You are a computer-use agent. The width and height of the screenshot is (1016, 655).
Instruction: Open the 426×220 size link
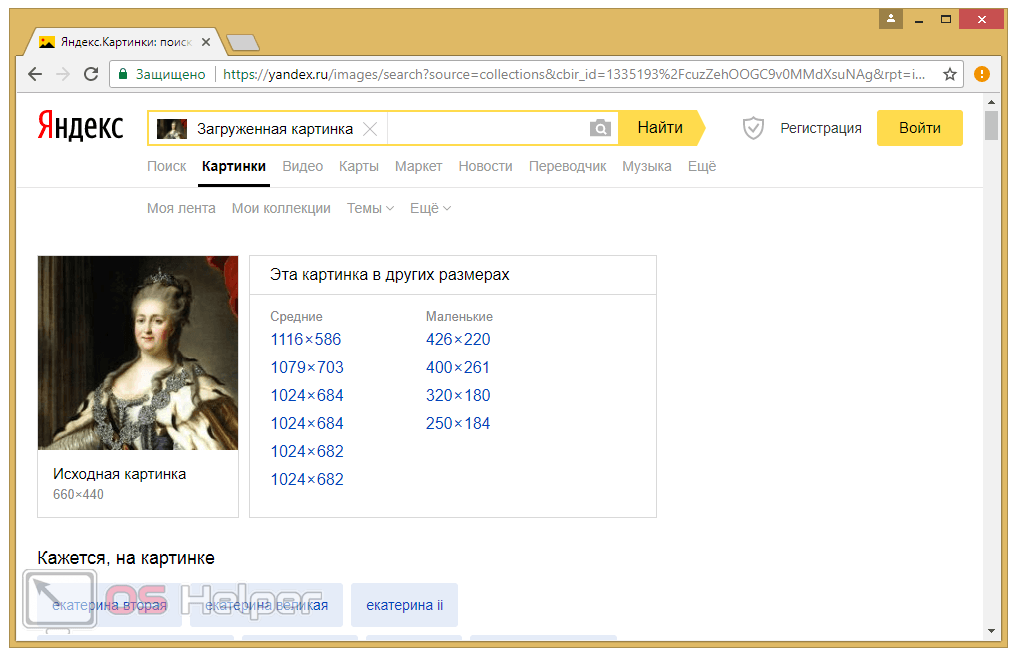(458, 339)
